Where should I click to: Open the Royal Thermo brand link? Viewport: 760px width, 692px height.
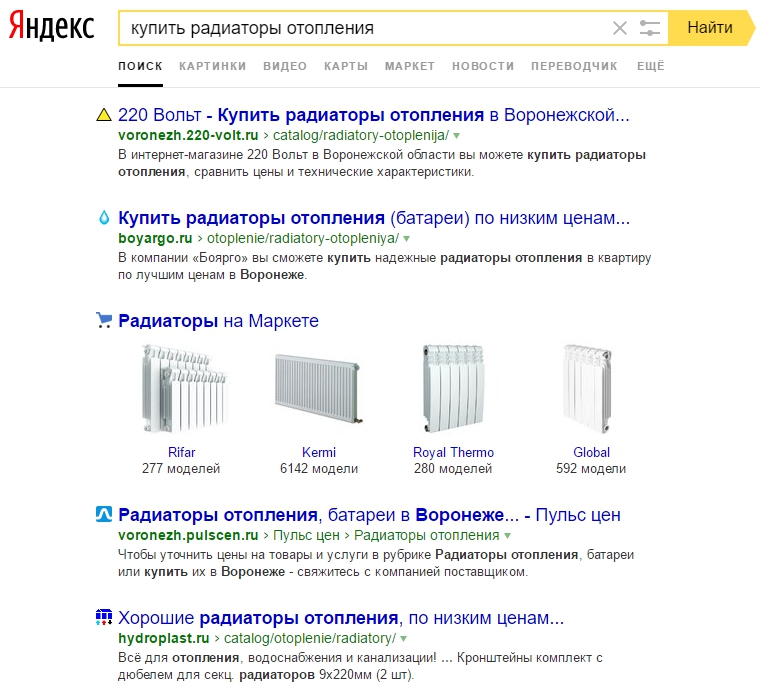(x=453, y=452)
